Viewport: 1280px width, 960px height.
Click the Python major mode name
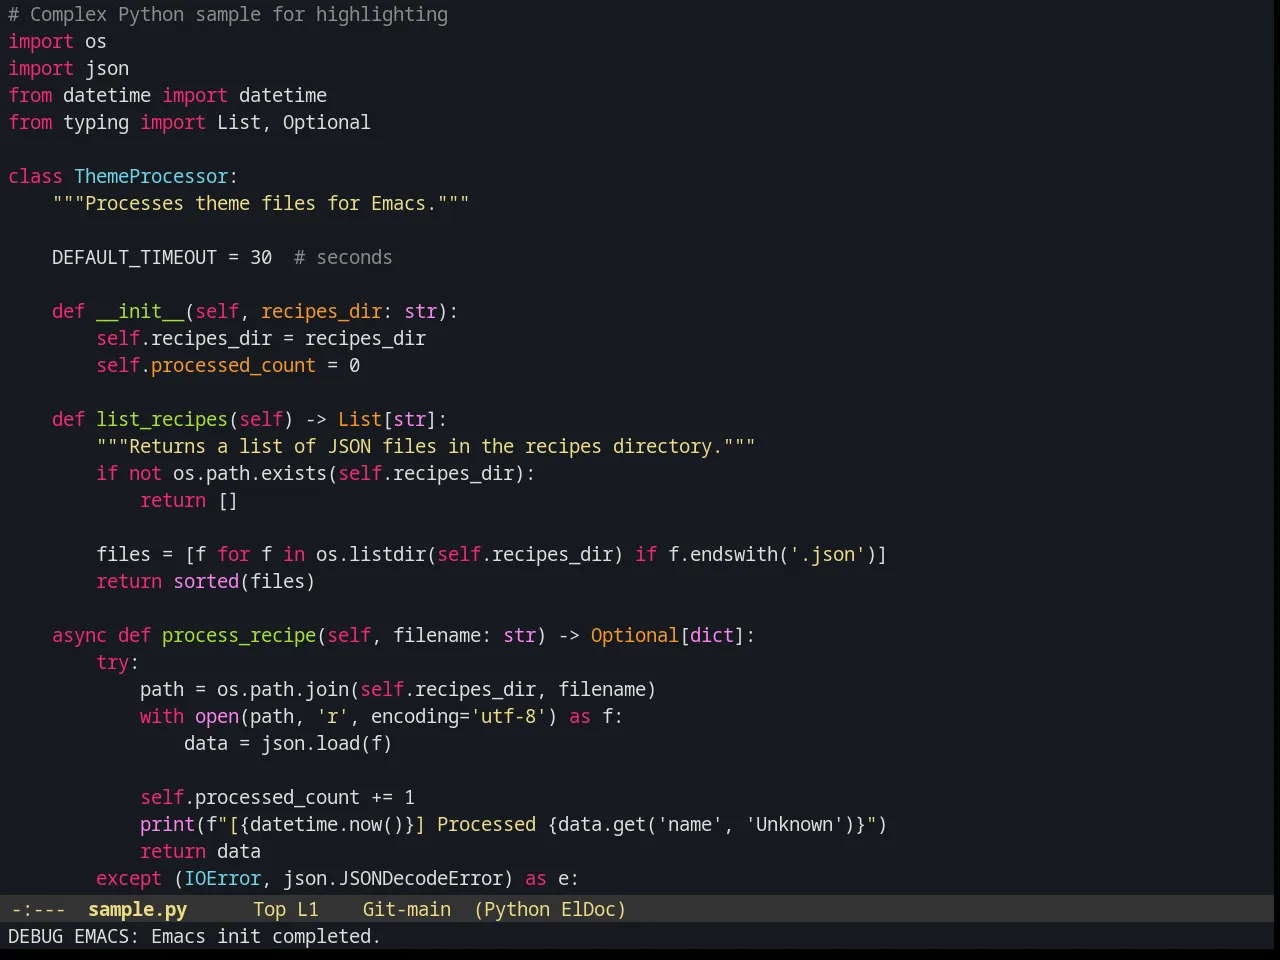point(516,909)
